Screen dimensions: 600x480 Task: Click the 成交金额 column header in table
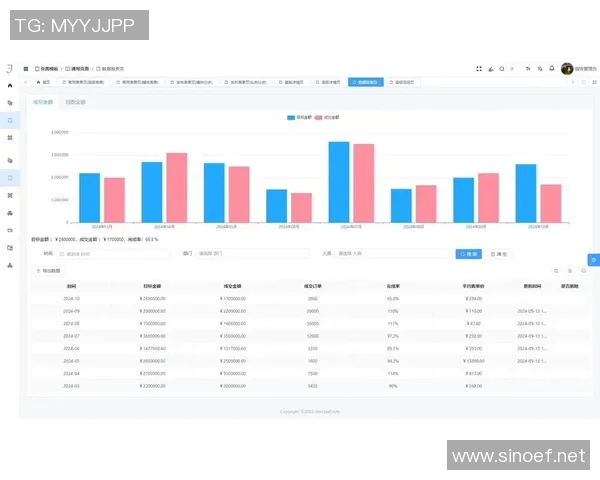[232, 286]
